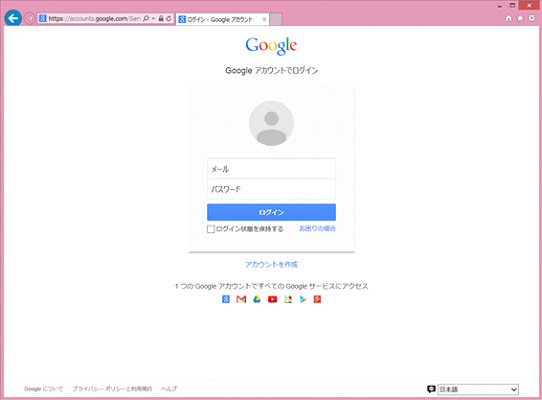Viewport: 542px width, 400px height.
Task: Open browser Tools gear icon
Action: click(532, 18)
